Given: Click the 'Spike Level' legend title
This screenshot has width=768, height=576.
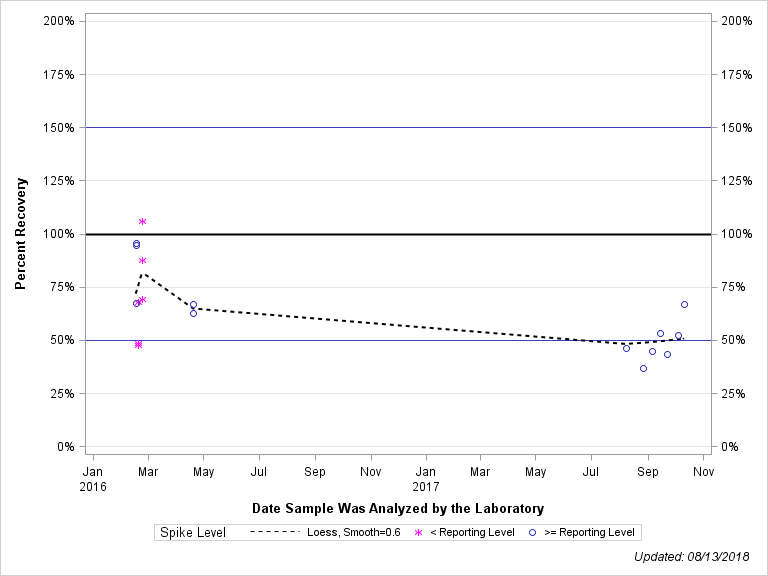Looking at the screenshot, I should (x=193, y=532).
